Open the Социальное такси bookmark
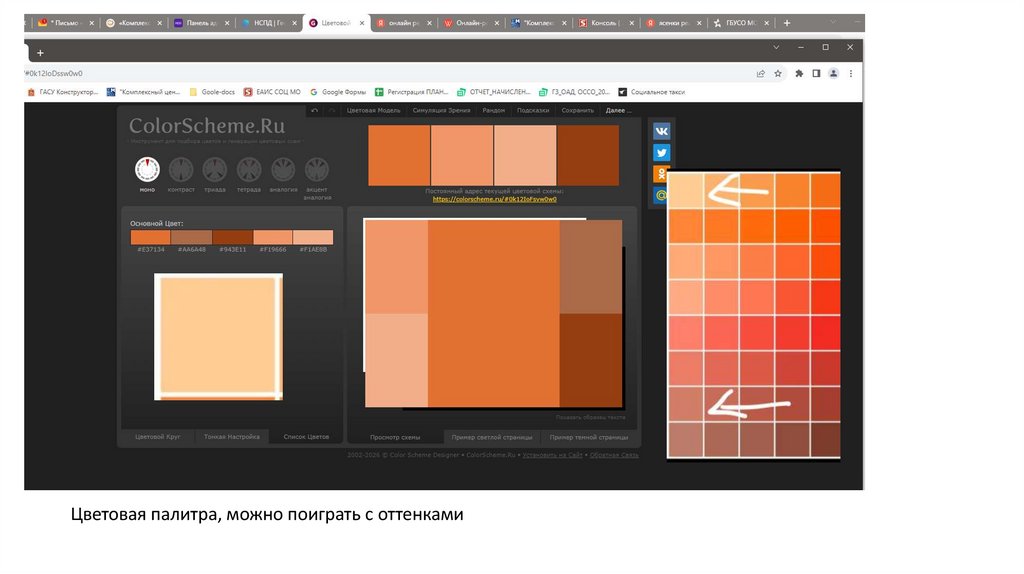This screenshot has height=574, width=1024. point(652,92)
